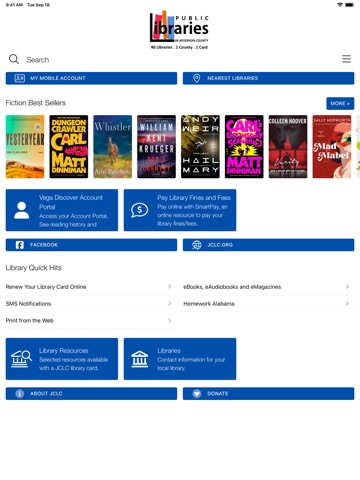Select Renew Your Library Card Online
The image size is (360, 480).
click(91, 287)
